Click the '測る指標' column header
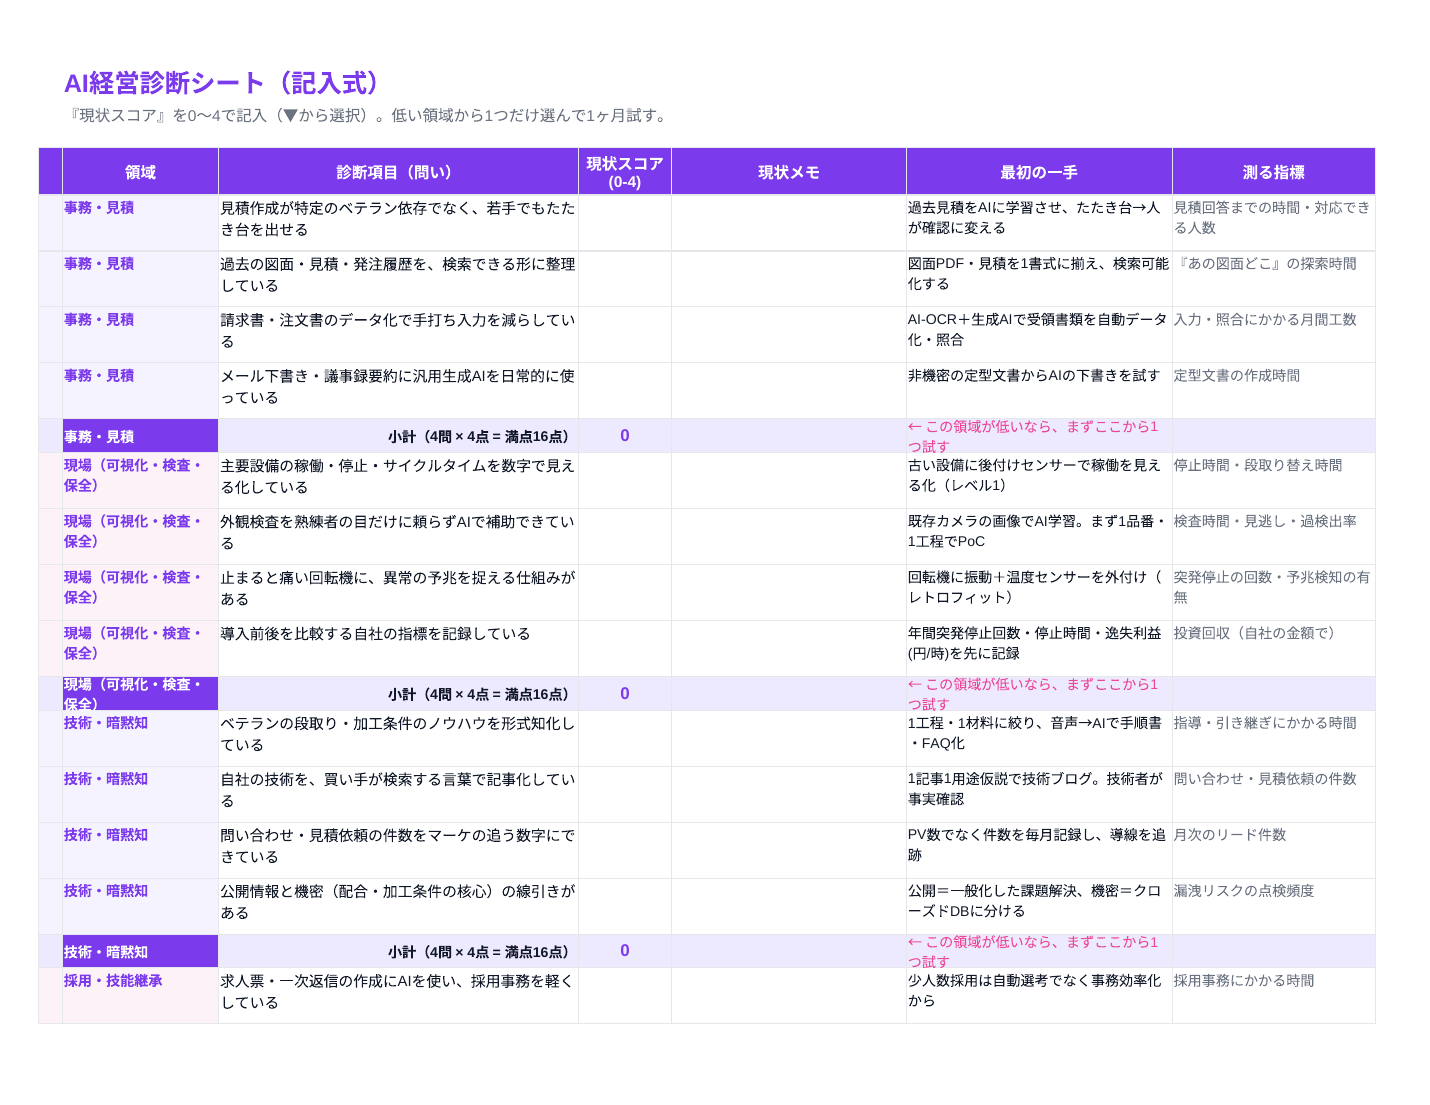Image resolution: width=1430 pixels, height=1105 pixels. 1273,172
